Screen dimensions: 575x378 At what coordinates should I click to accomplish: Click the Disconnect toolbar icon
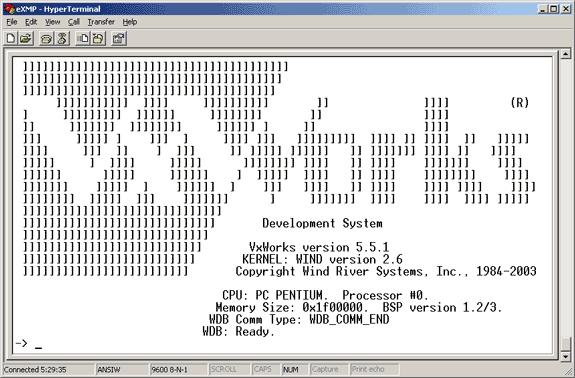(x=62, y=38)
